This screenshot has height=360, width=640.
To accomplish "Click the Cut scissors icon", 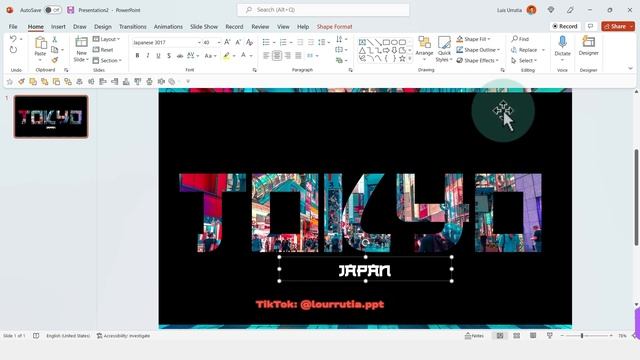I will (x=55, y=39).
